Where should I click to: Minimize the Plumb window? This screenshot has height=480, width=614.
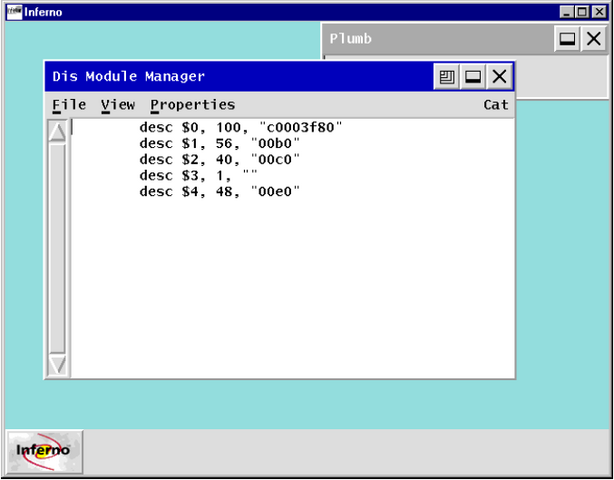[x=567, y=39]
